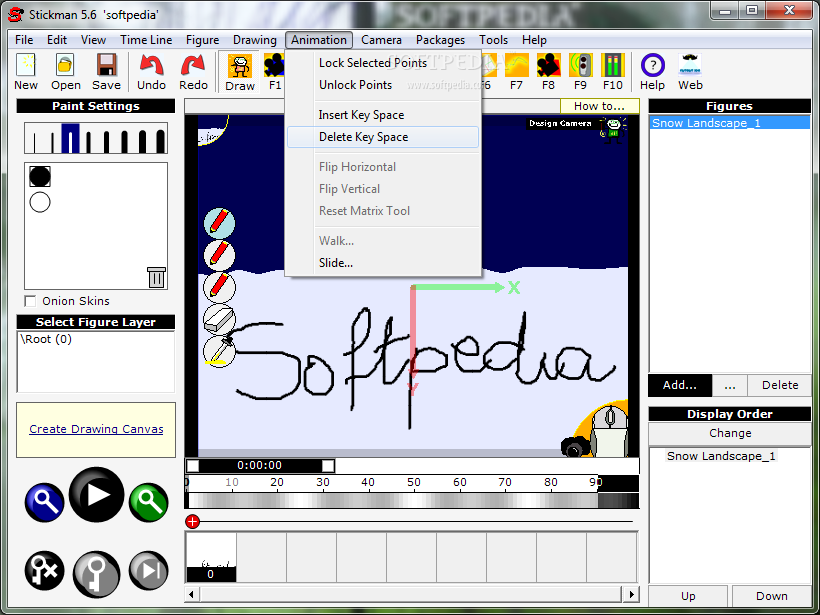Click the Change display order button
This screenshot has height=615, width=820.
pyautogui.click(x=730, y=433)
